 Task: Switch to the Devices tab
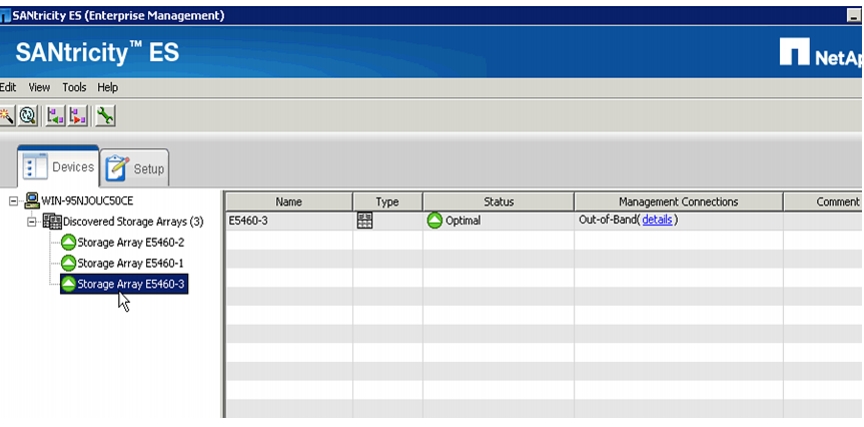(58, 167)
